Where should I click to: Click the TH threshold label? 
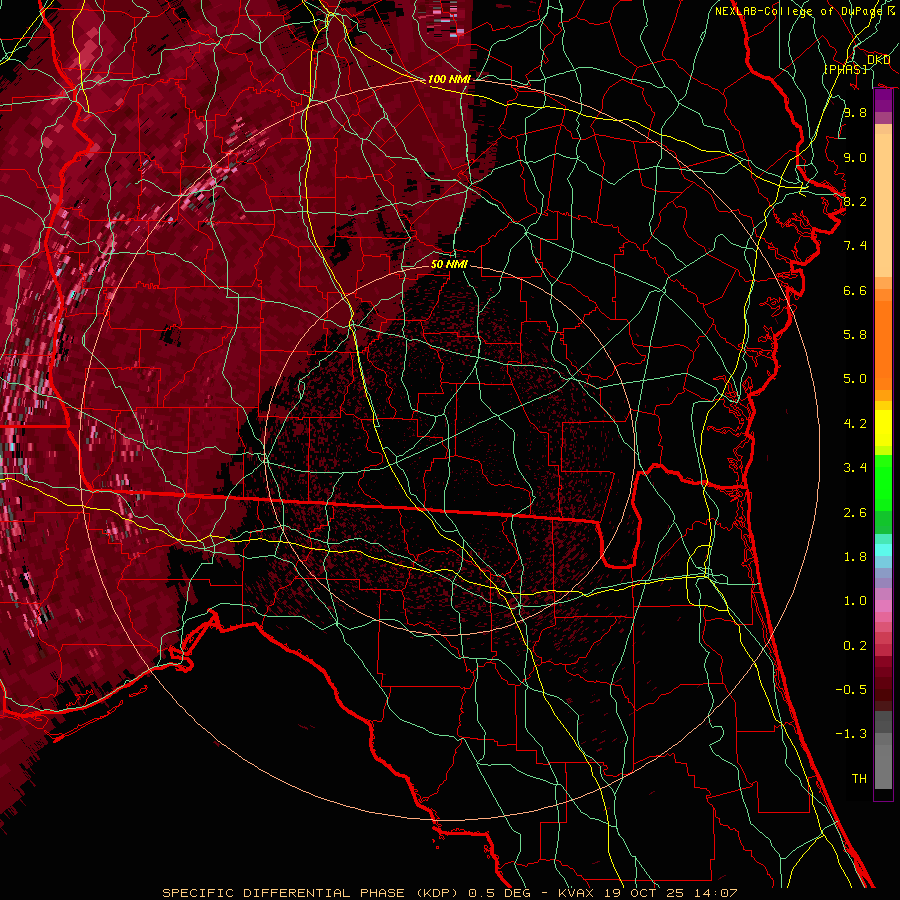click(x=859, y=779)
